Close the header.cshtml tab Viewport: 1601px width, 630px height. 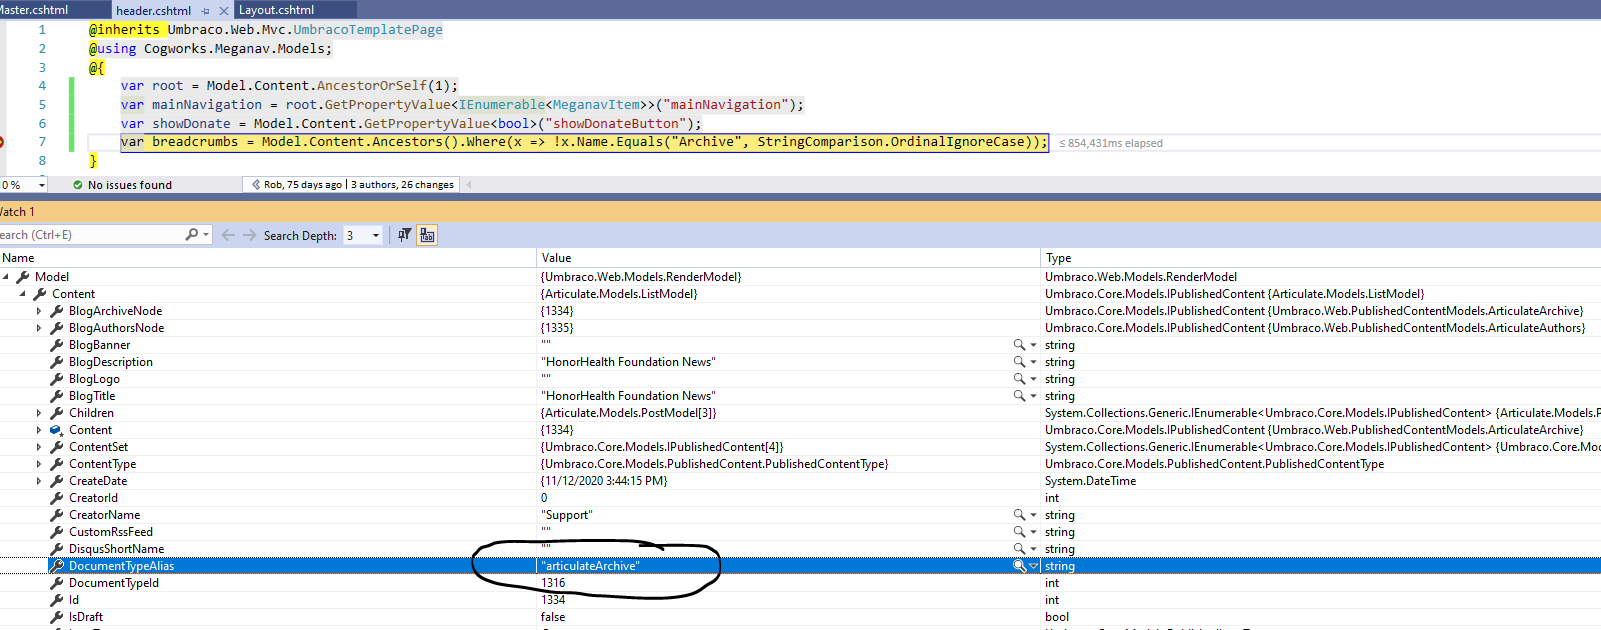point(223,11)
